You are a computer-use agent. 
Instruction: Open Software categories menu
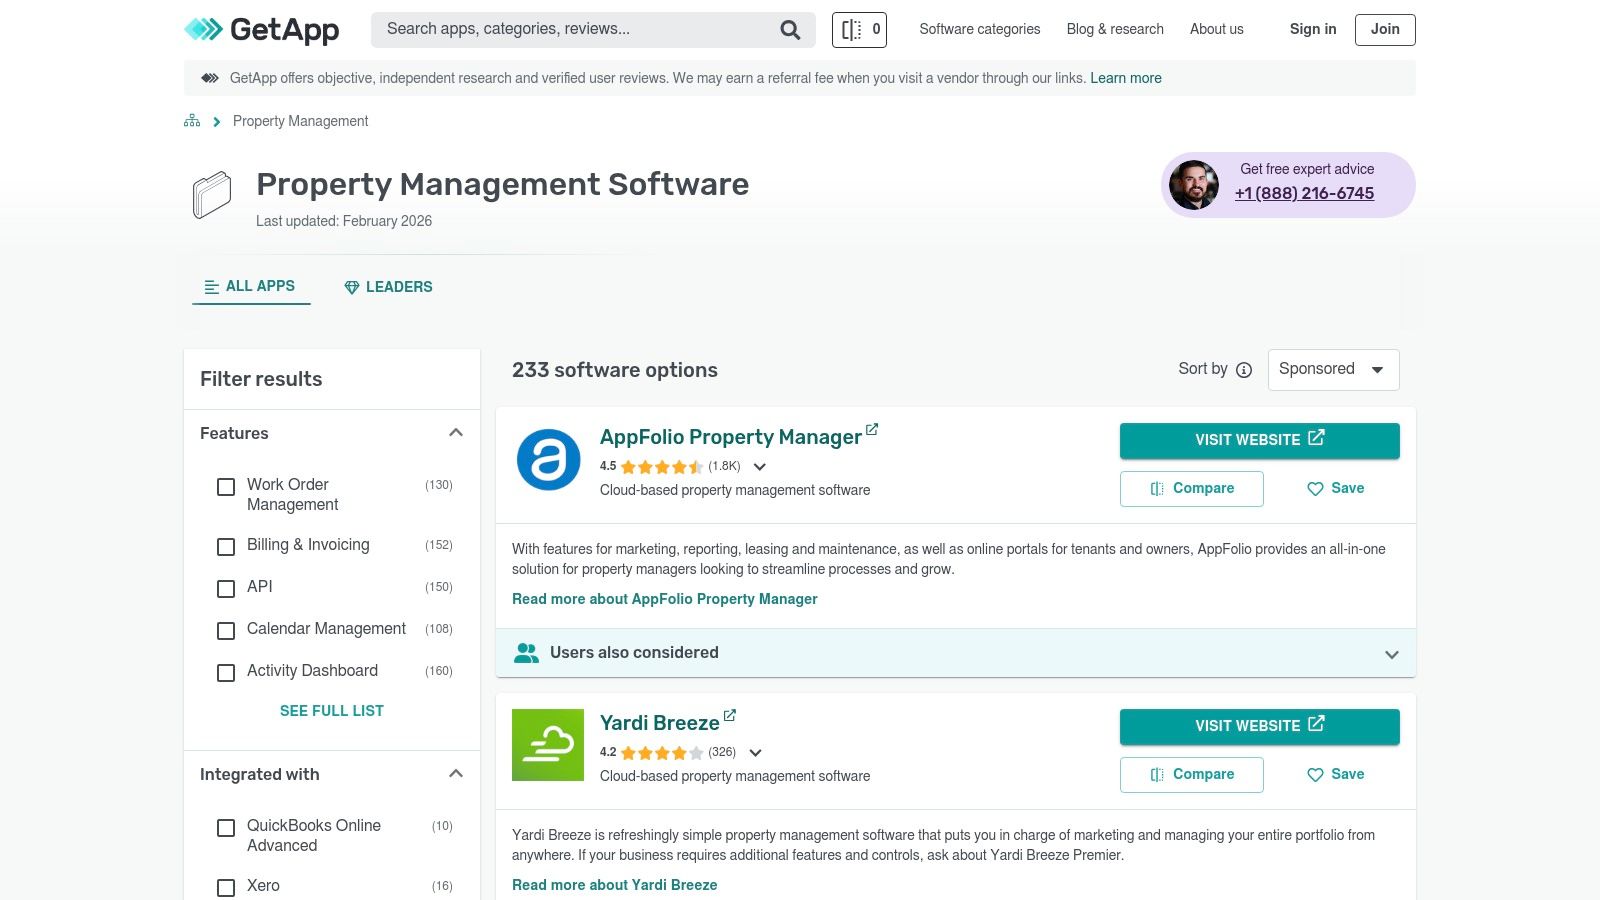coord(980,30)
